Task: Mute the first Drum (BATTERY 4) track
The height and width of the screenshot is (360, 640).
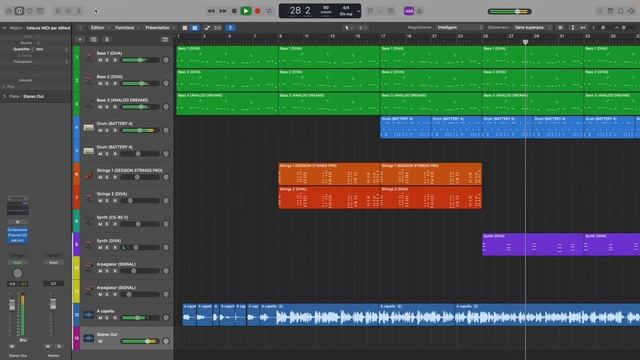Action: [100, 131]
